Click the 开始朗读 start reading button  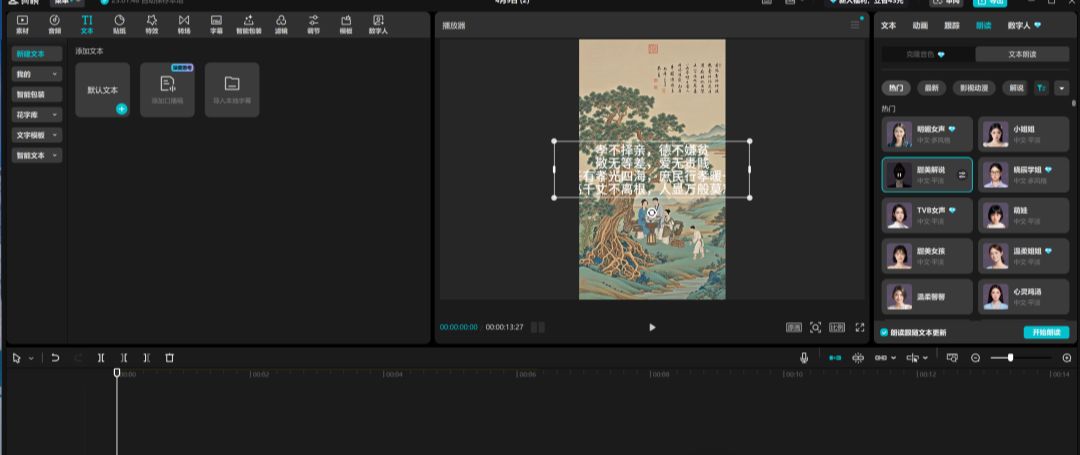pos(1046,332)
